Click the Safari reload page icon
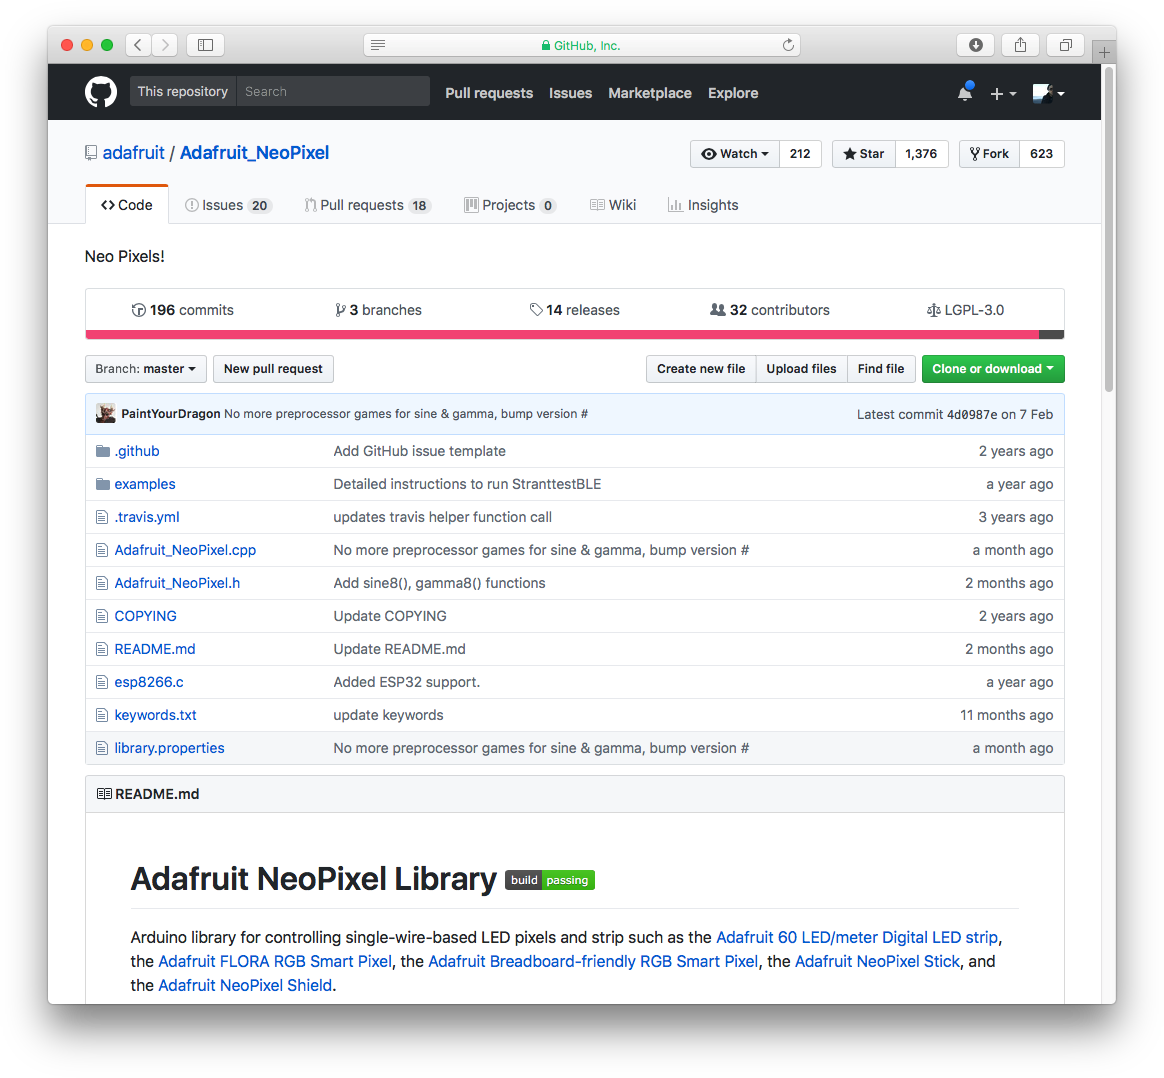 [788, 45]
